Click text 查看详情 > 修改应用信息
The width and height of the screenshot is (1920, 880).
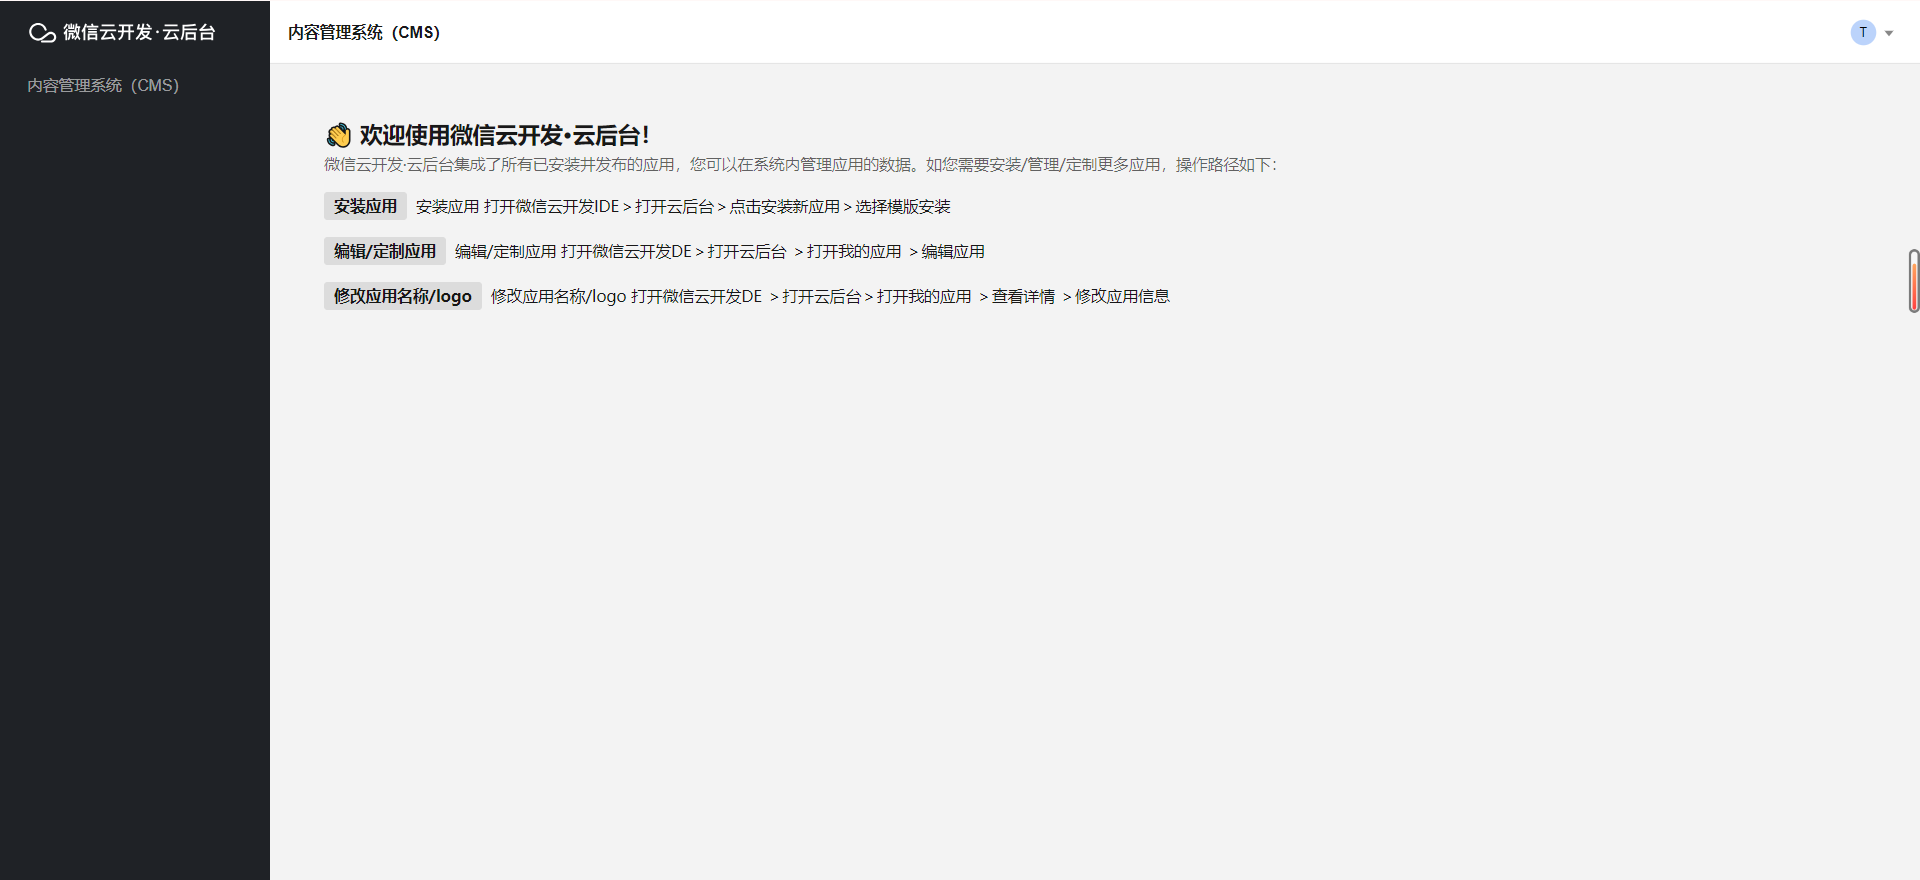[x=1080, y=297]
